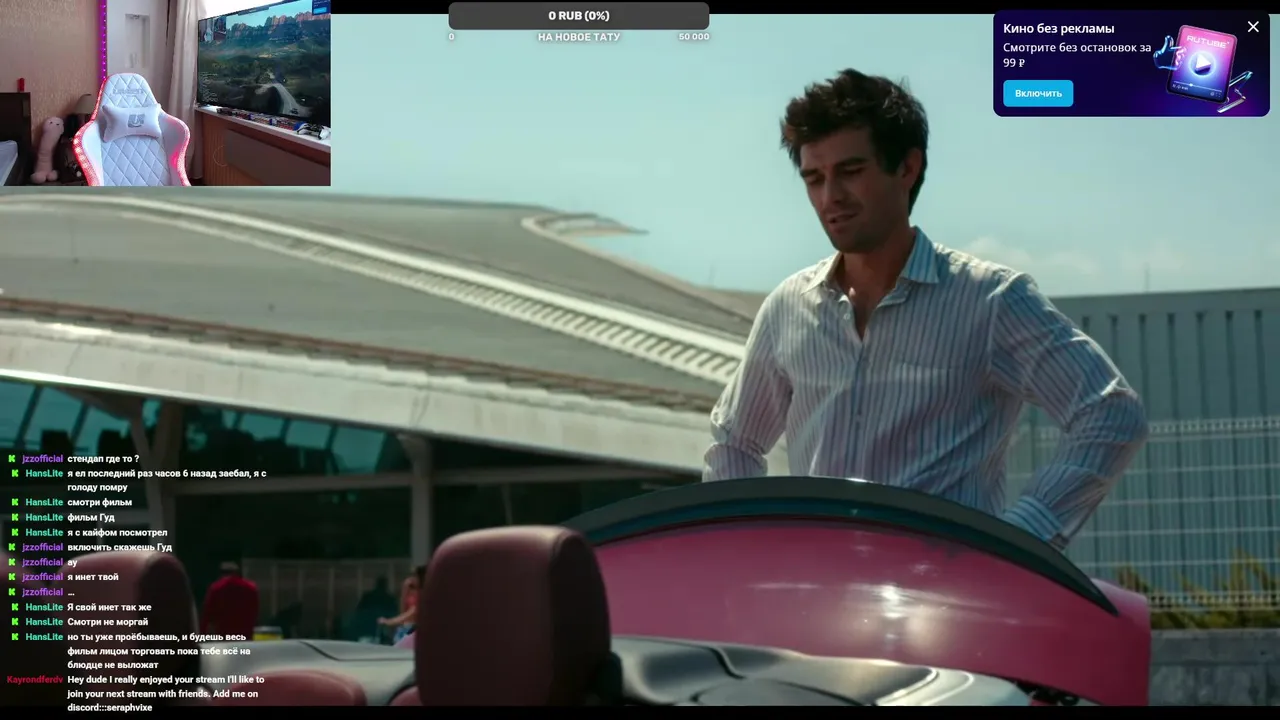Click the chat message смотри фильм

(x=99, y=503)
